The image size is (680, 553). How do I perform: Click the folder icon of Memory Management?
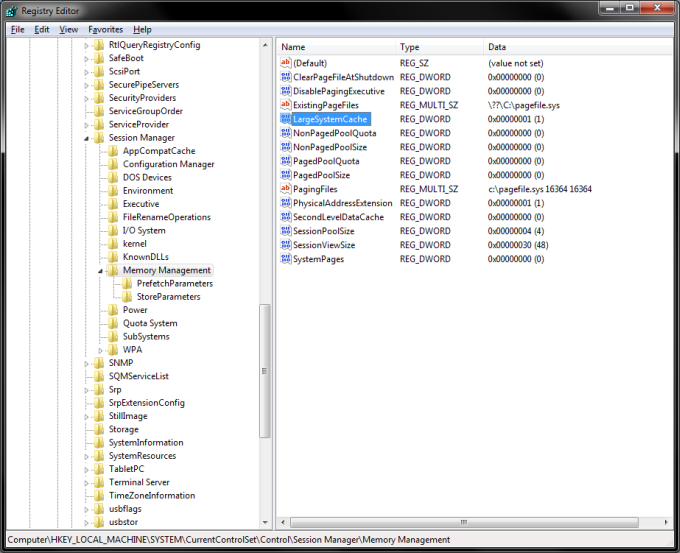tap(113, 270)
